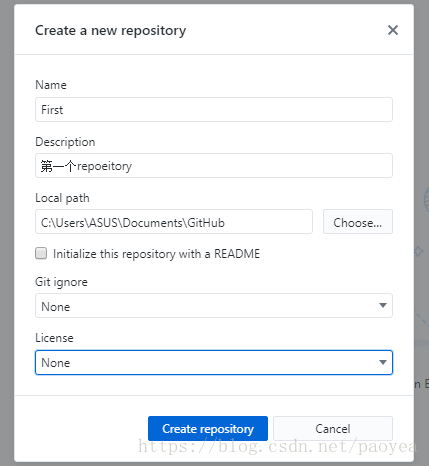
Task: Click the Description field label
Action: (65, 142)
